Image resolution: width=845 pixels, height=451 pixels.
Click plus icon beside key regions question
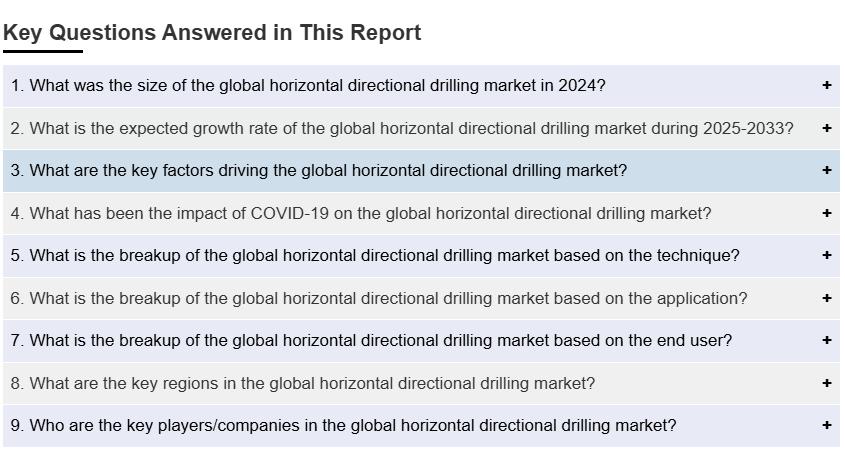click(827, 383)
